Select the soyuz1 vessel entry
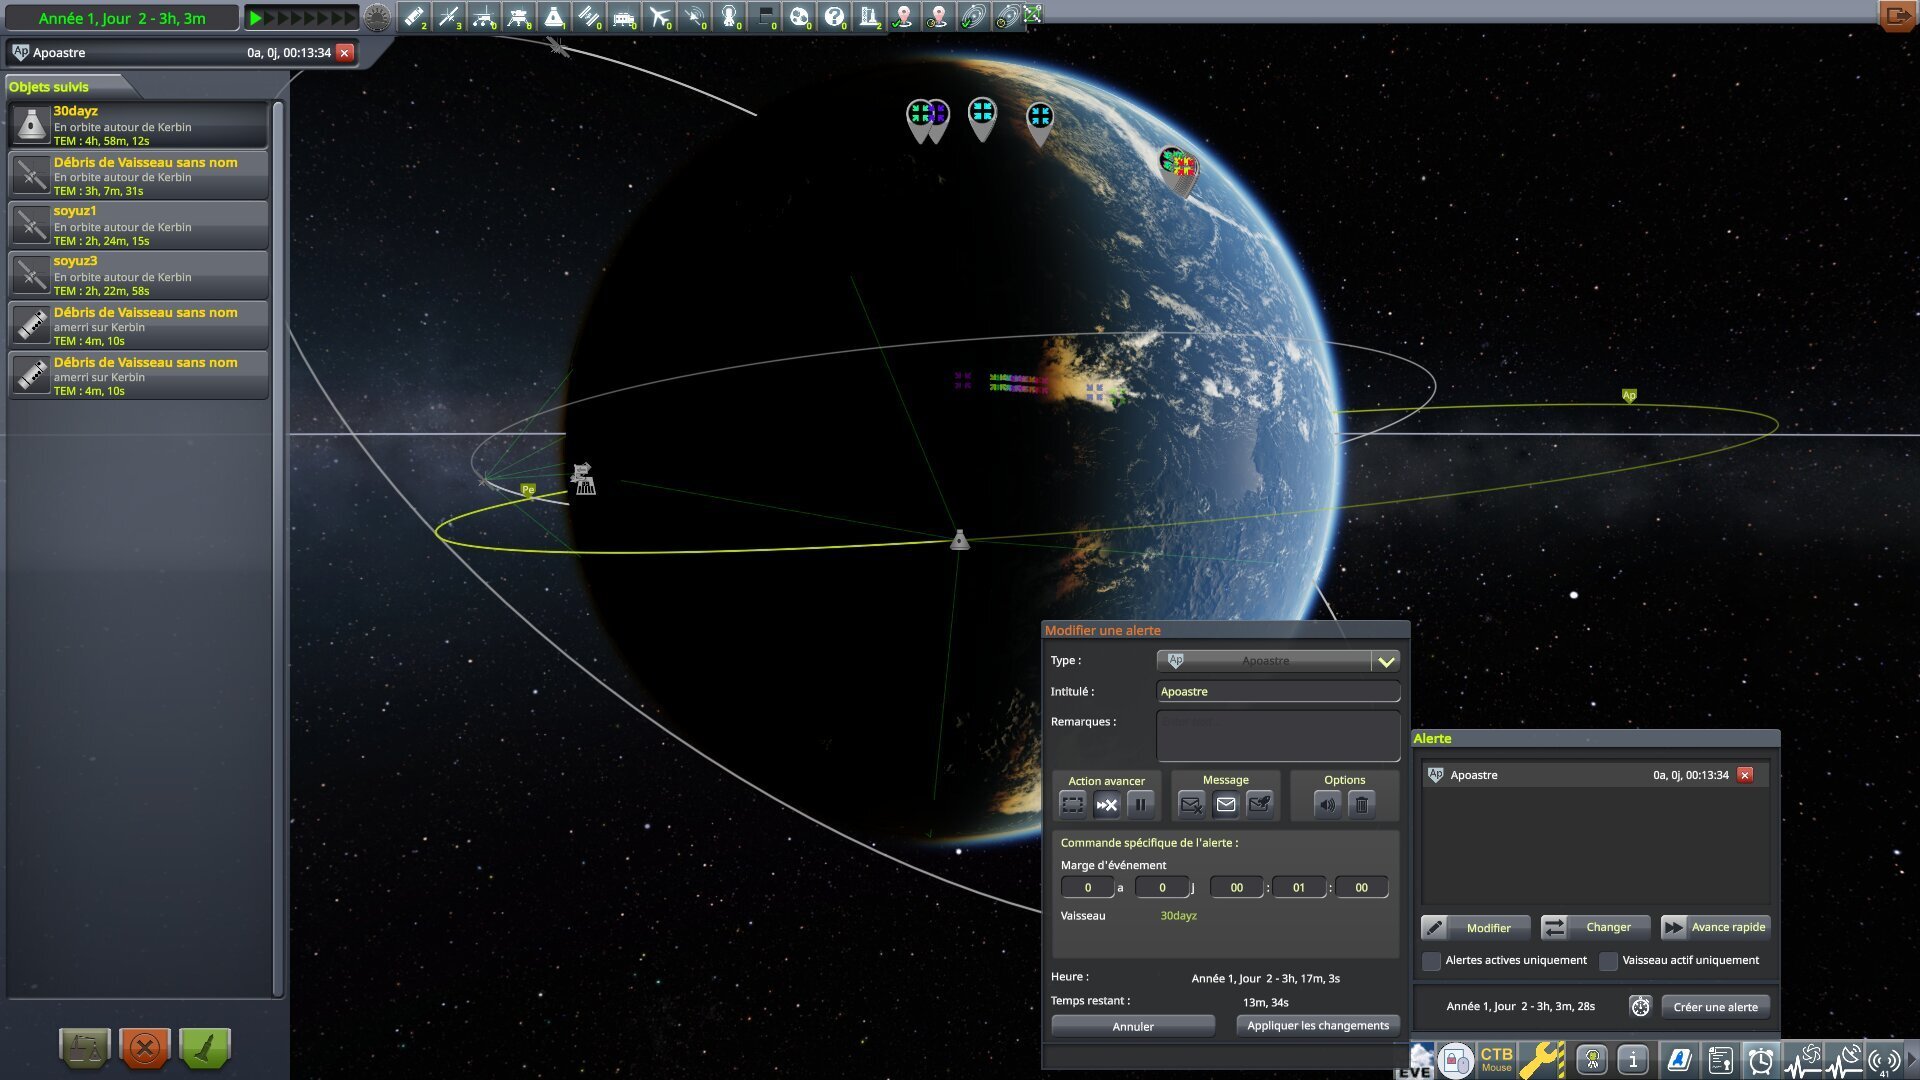The image size is (1920, 1080). coord(138,225)
